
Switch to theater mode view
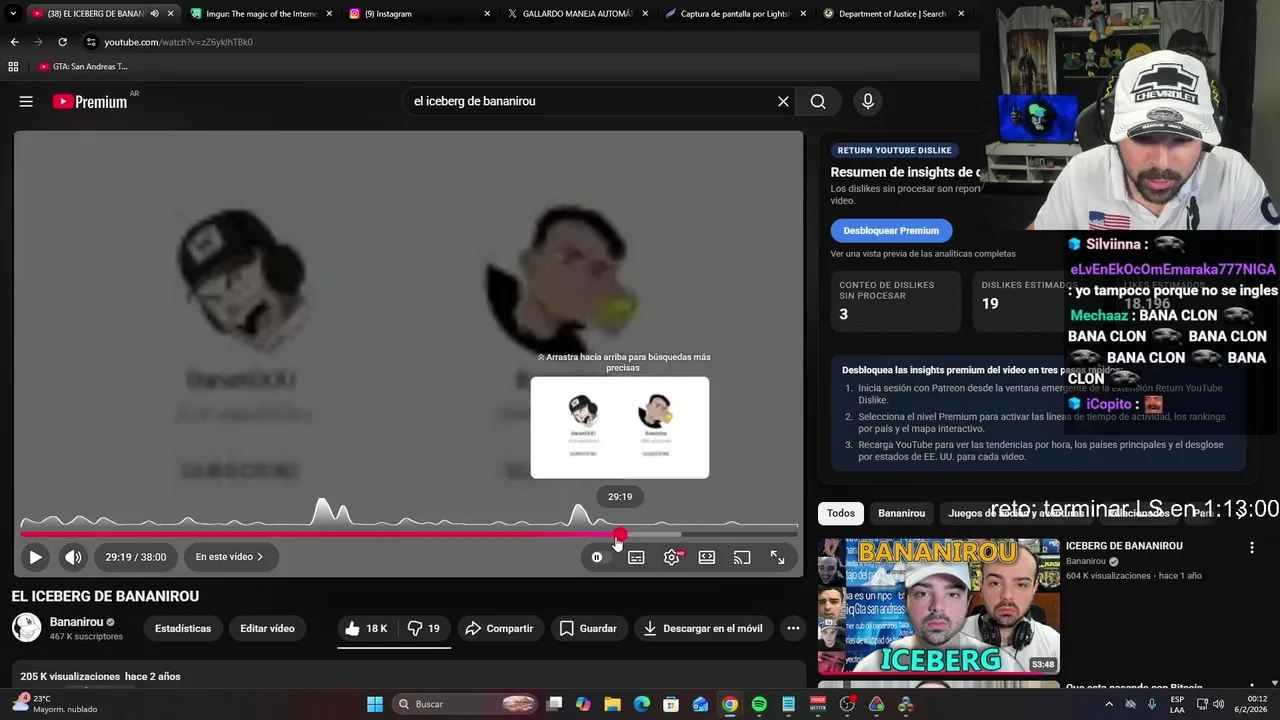(x=707, y=557)
